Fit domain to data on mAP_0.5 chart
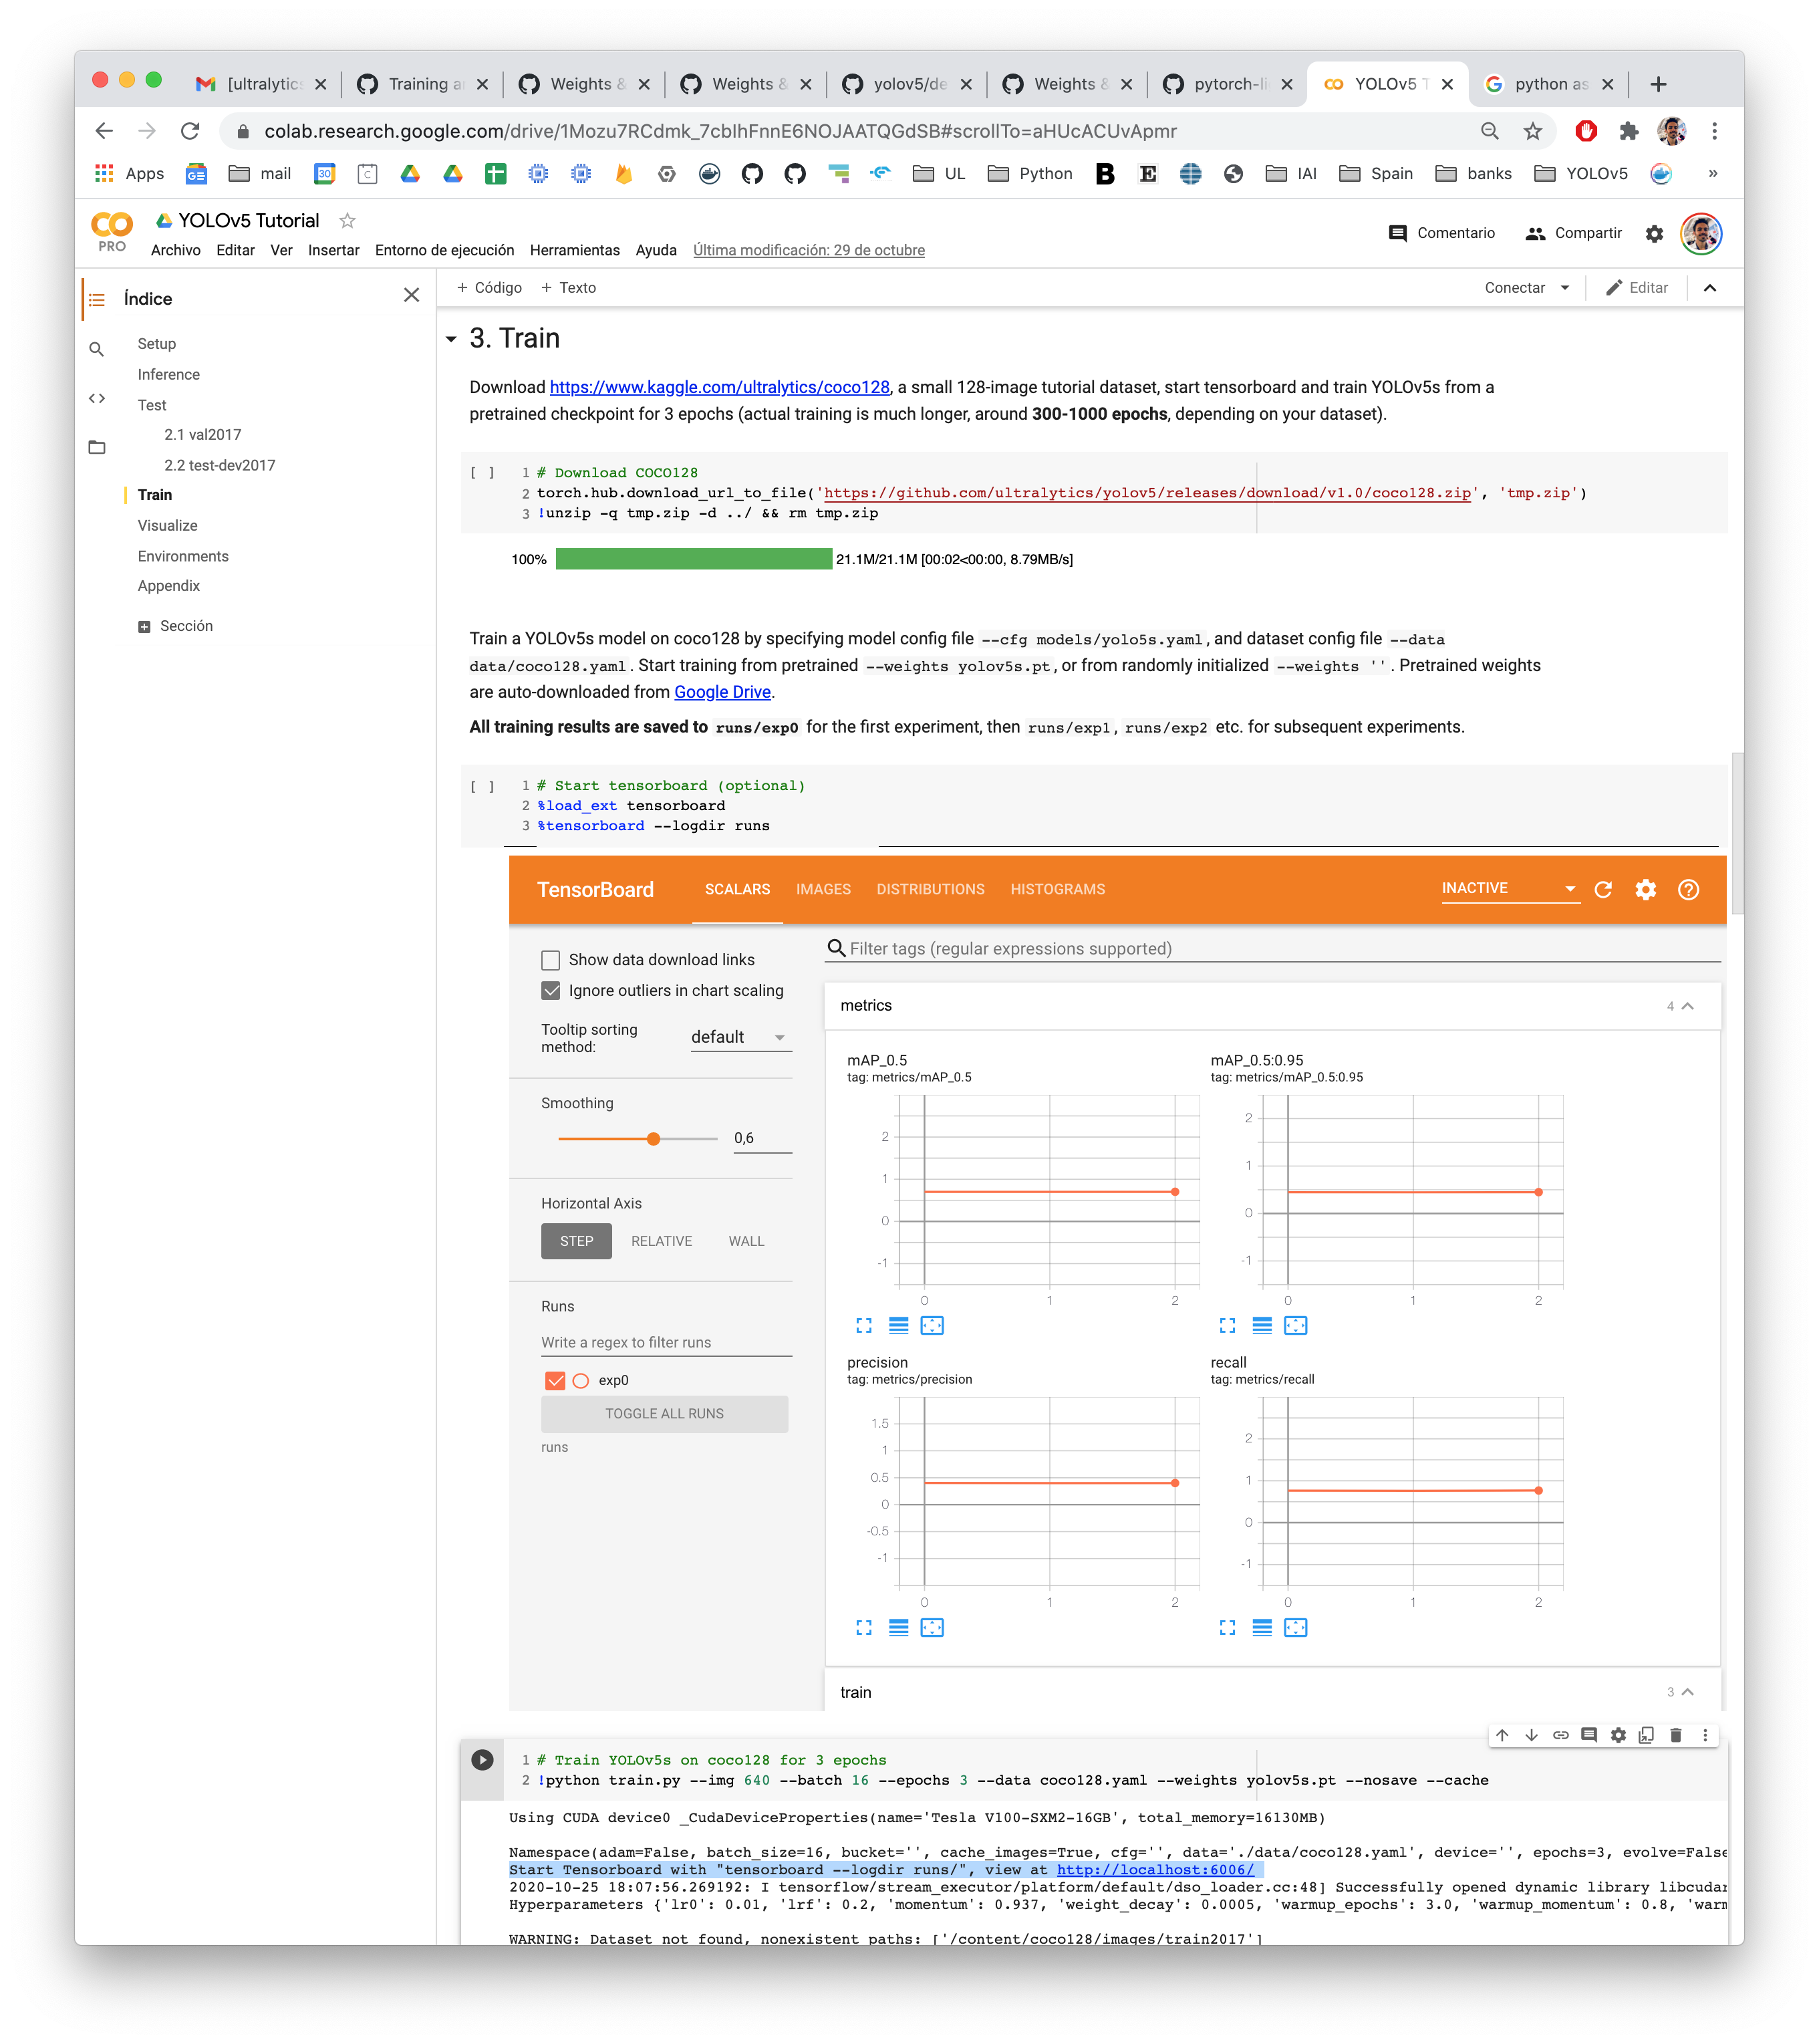This screenshot has height=2044, width=1819. pos(932,1326)
